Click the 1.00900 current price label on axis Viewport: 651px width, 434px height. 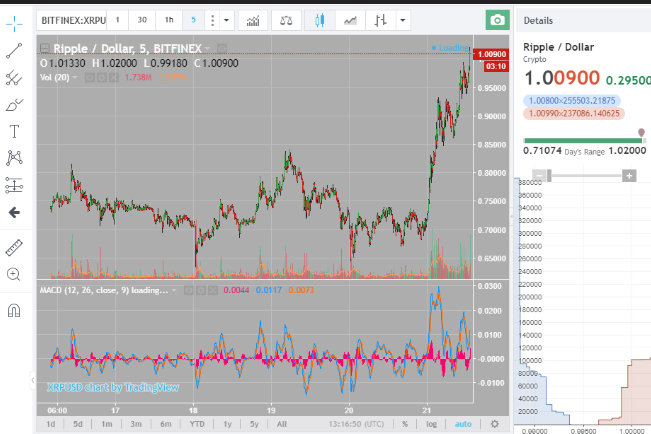coord(491,54)
